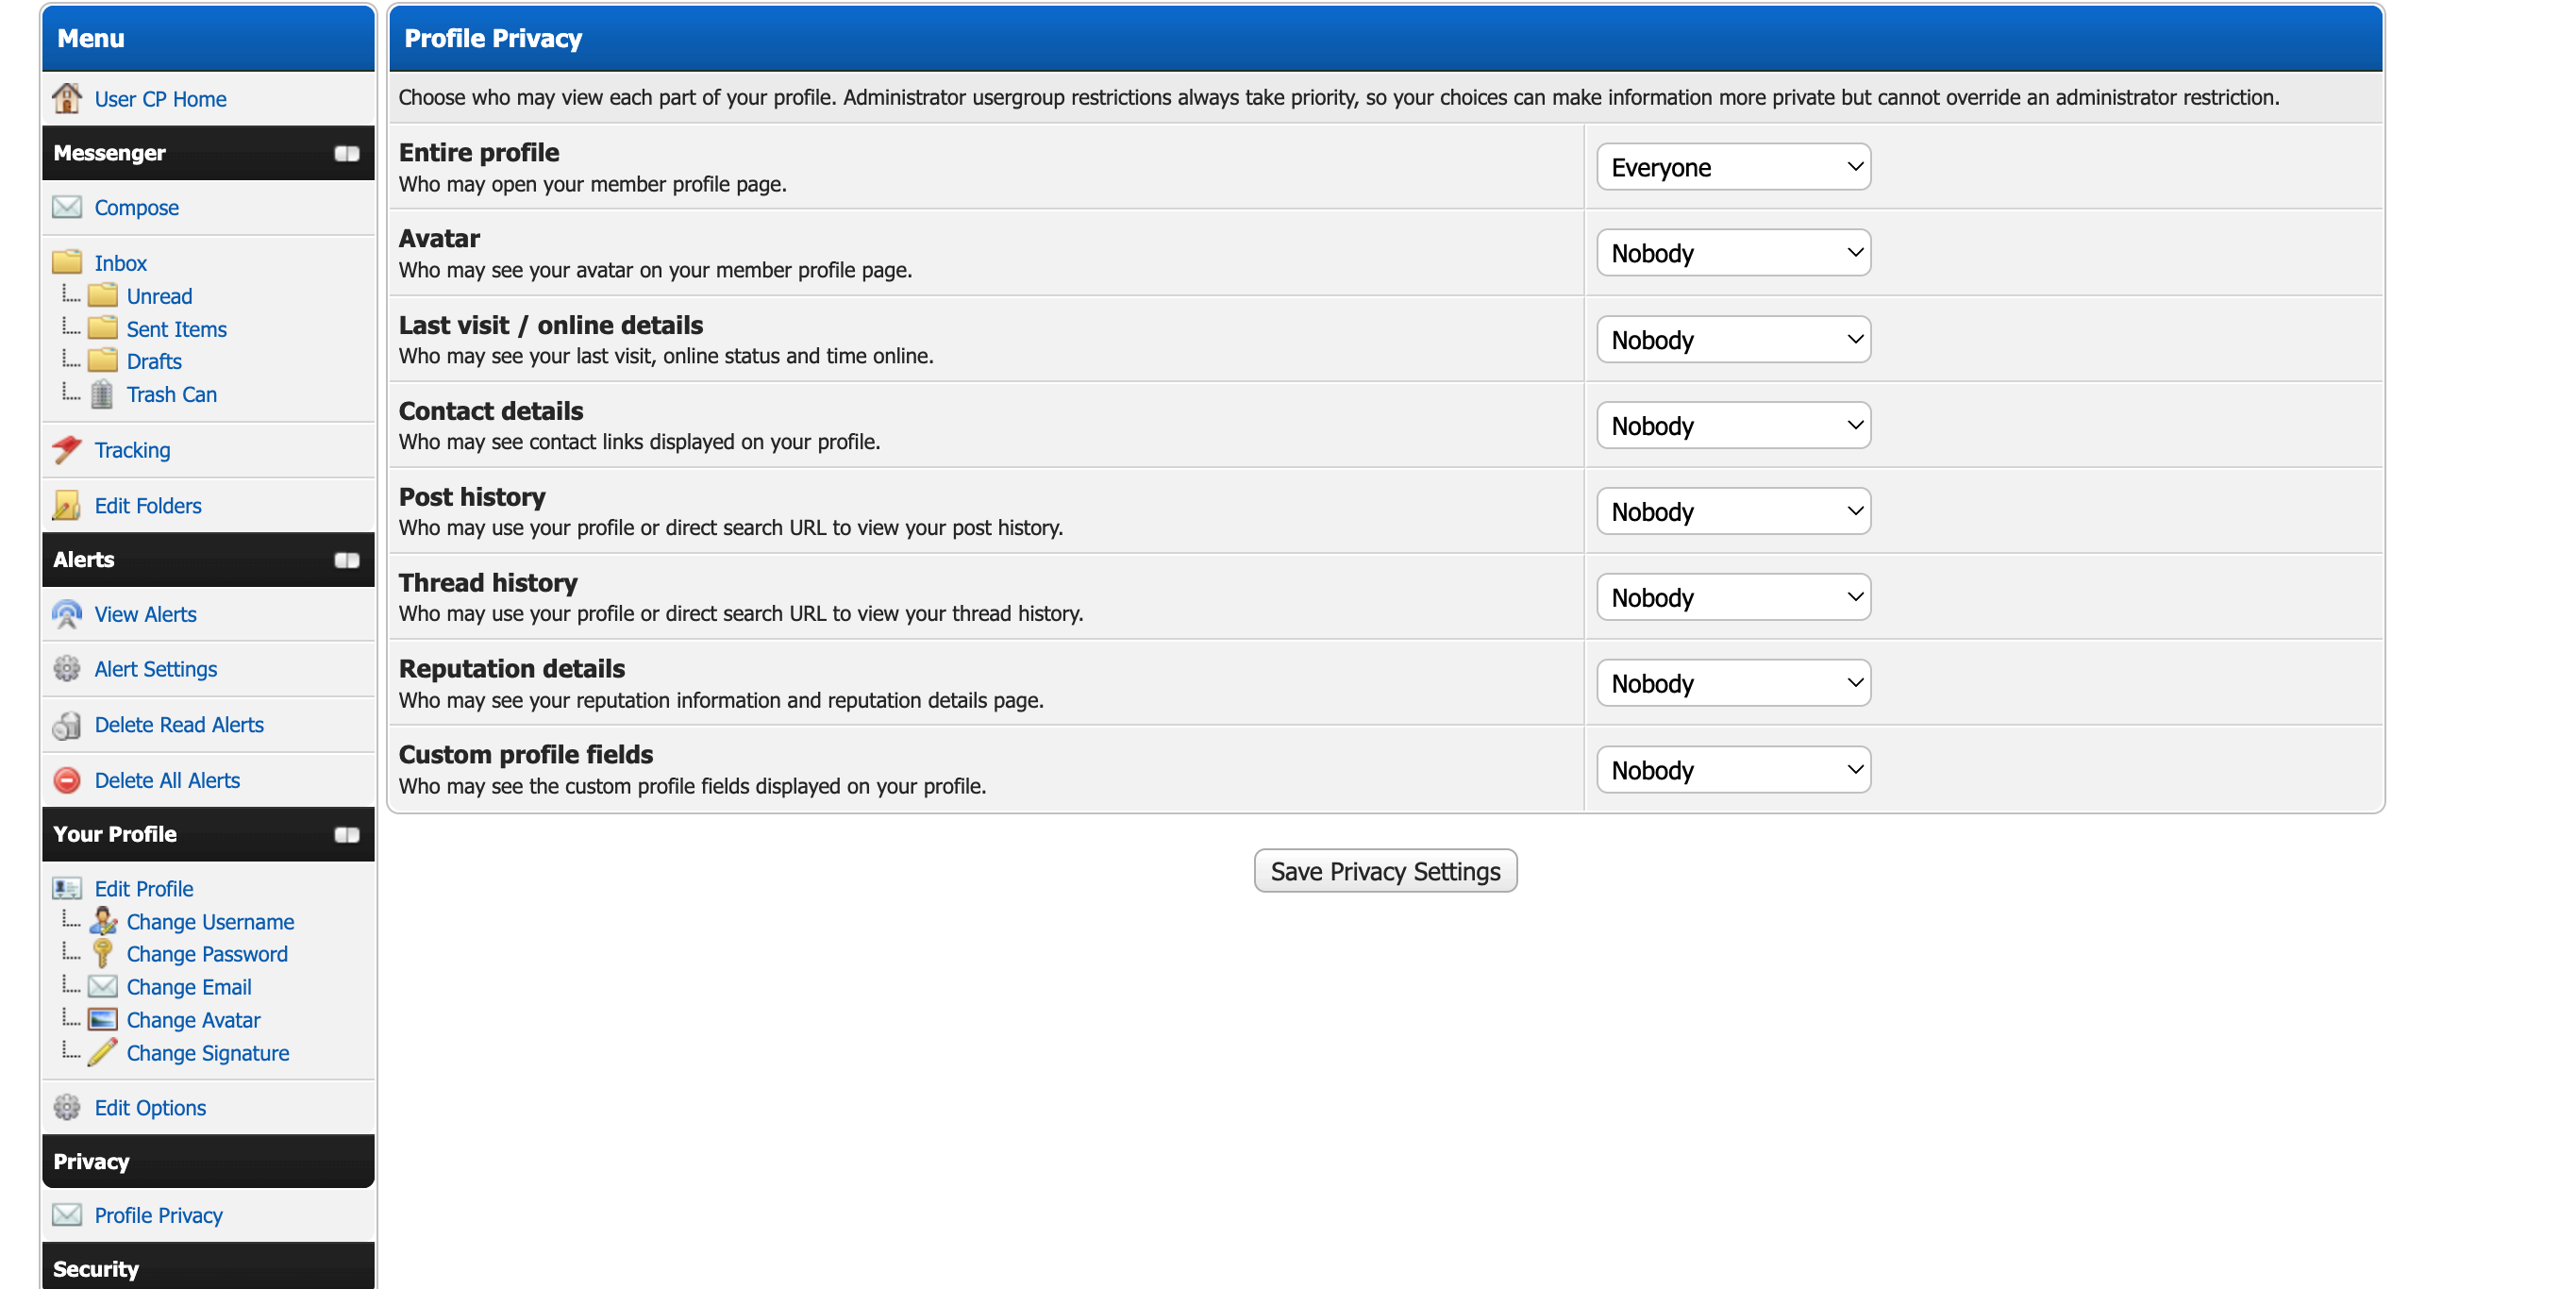Click the Compose envelope icon
Screen dimensions: 2576x1289
pyautogui.click(x=67, y=207)
